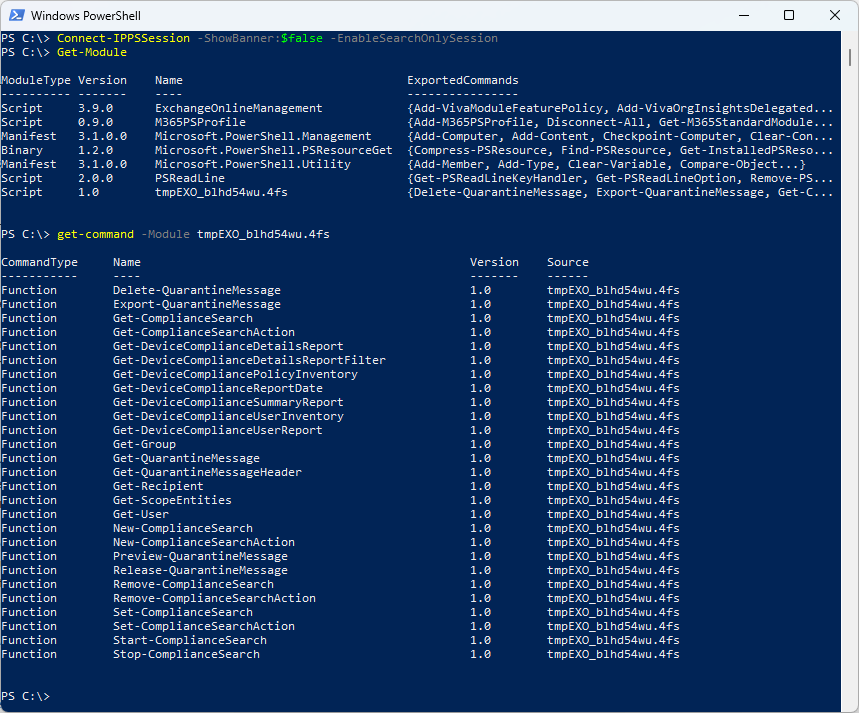The image size is (859, 713).
Task: Click the ExportedCommands column header
Action: (462, 81)
